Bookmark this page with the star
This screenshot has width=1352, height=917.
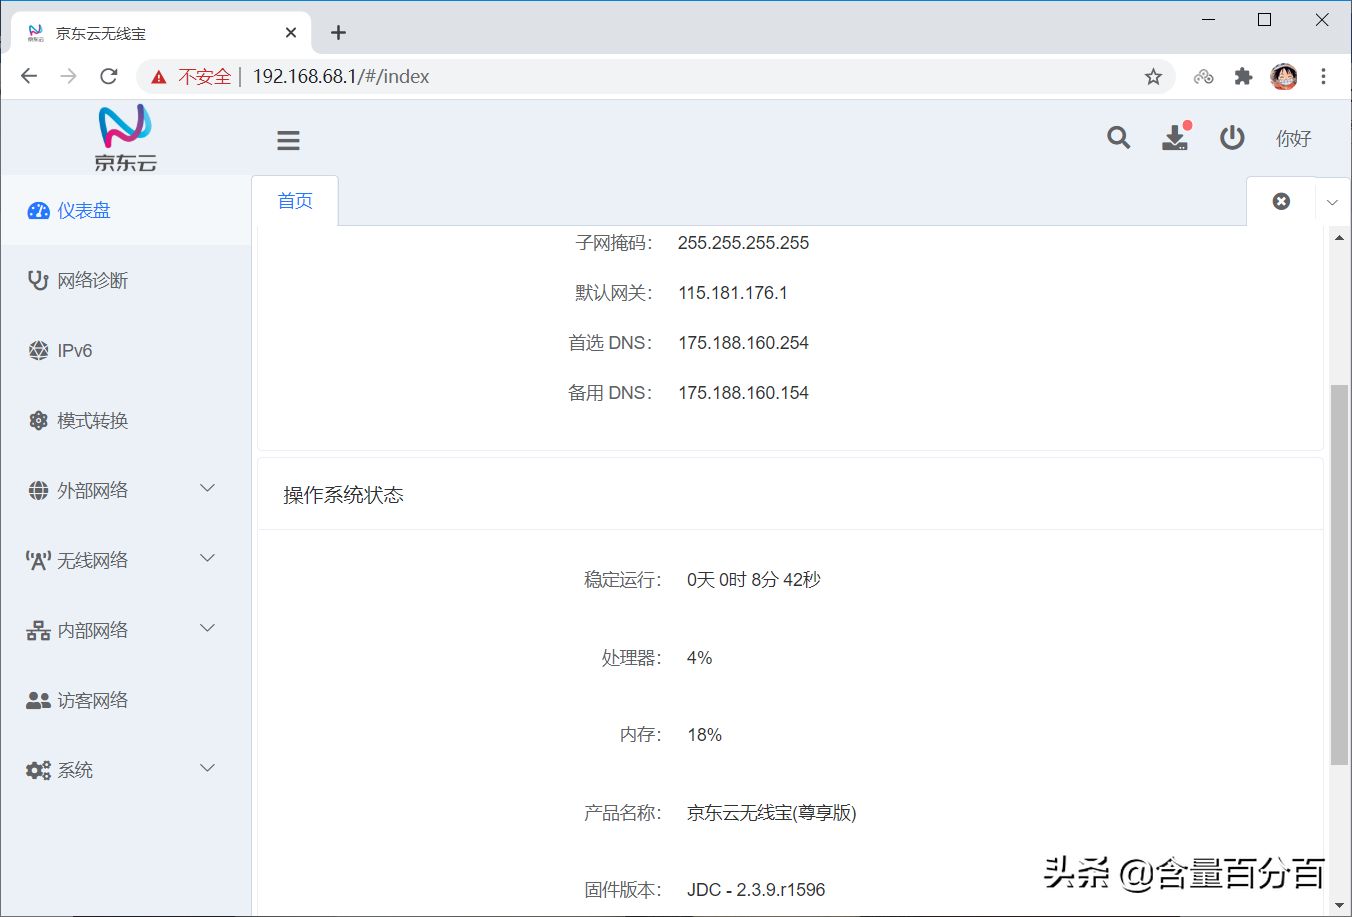(x=1153, y=77)
